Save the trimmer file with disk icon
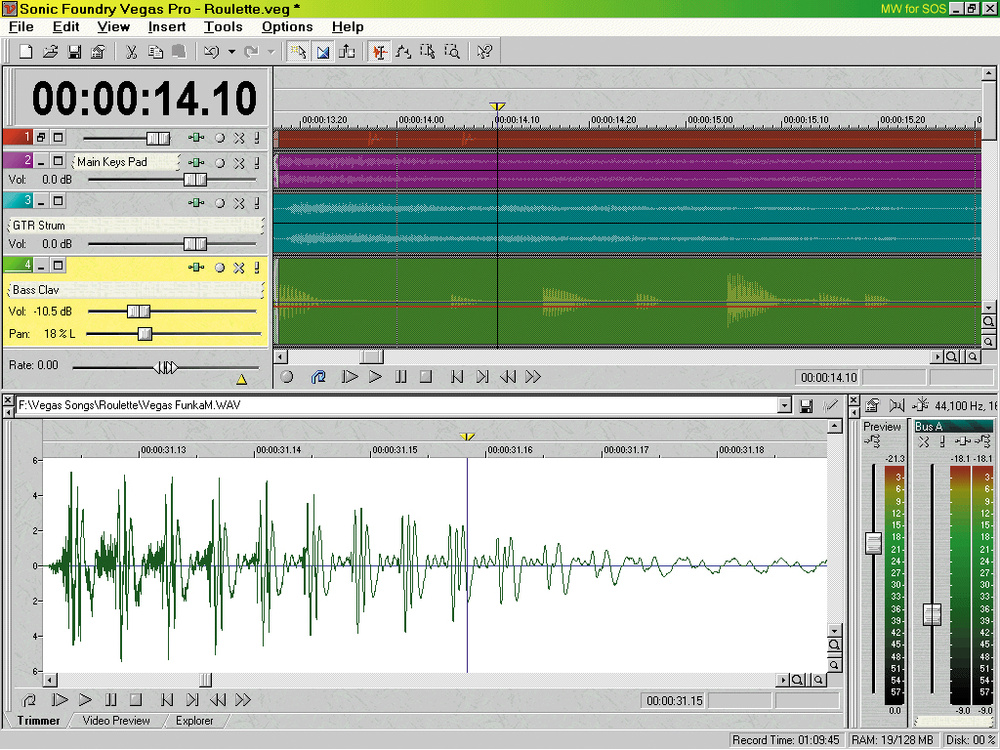The image size is (1000, 750). (805, 405)
